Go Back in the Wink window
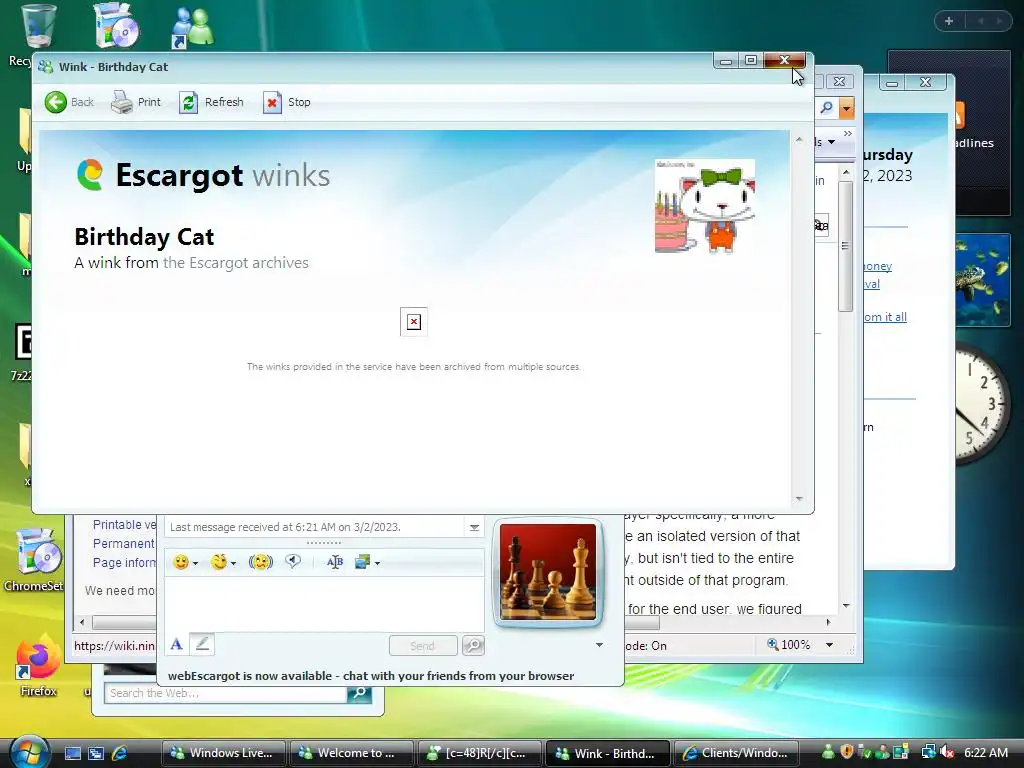The image size is (1024, 768). pyautogui.click(x=69, y=102)
